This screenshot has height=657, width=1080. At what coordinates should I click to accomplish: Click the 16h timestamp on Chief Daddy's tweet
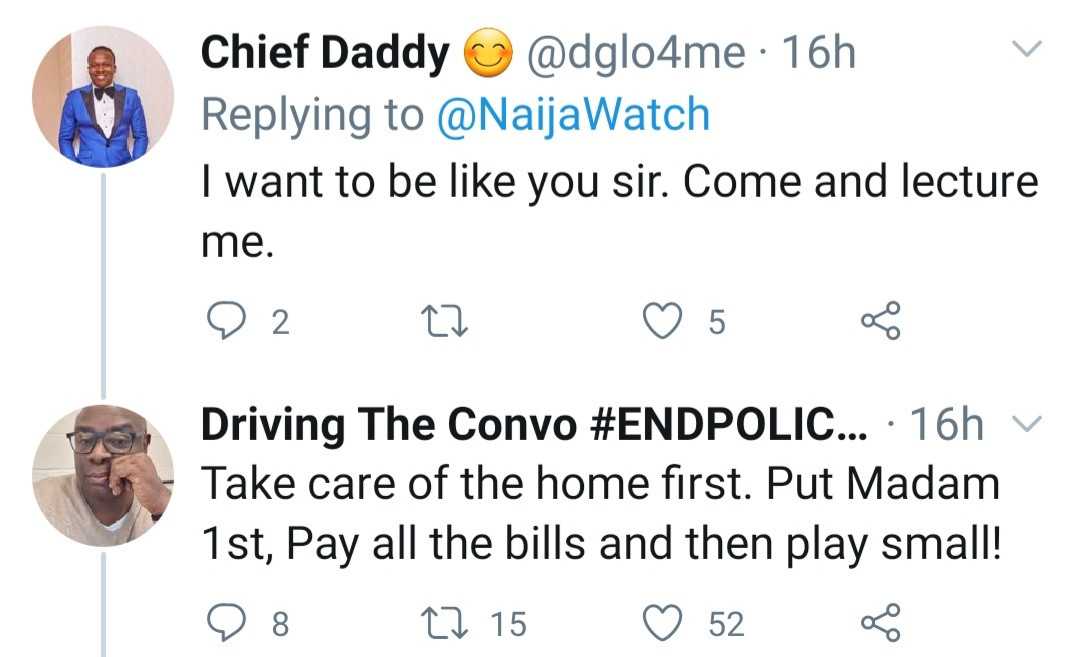818,54
